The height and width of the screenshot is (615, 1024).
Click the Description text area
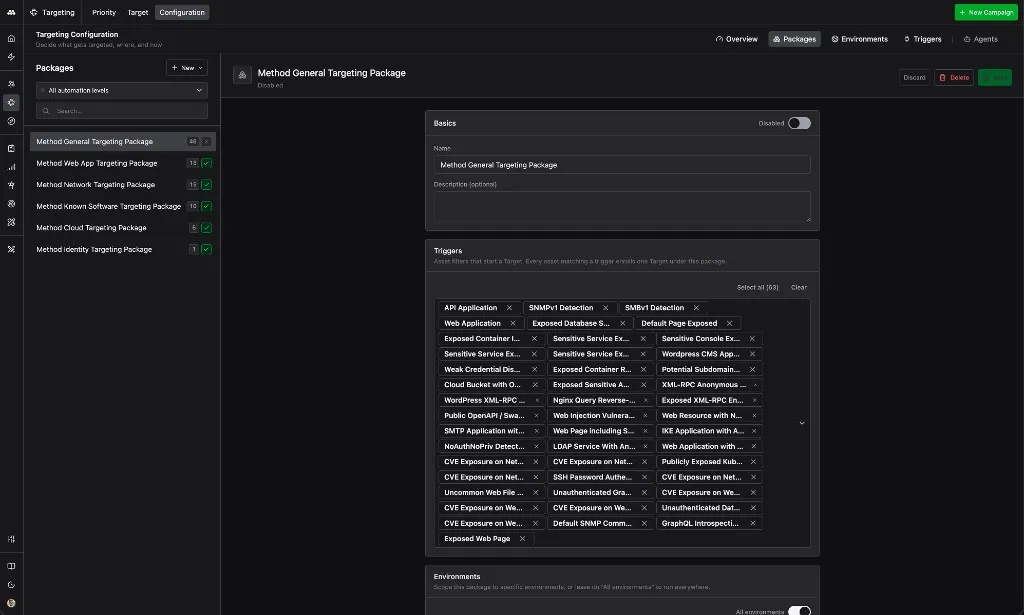tap(622, 207)
